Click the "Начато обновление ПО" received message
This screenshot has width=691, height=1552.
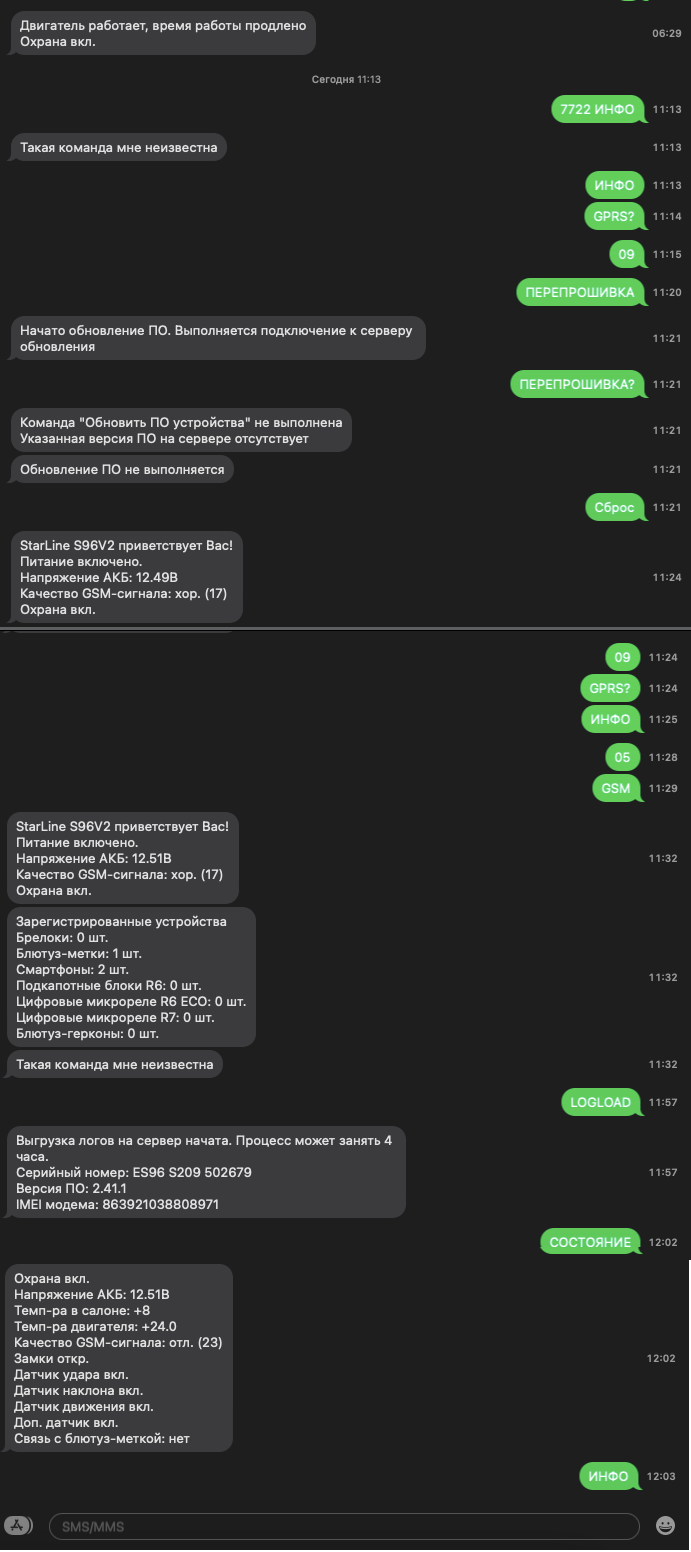pos(216,338)
